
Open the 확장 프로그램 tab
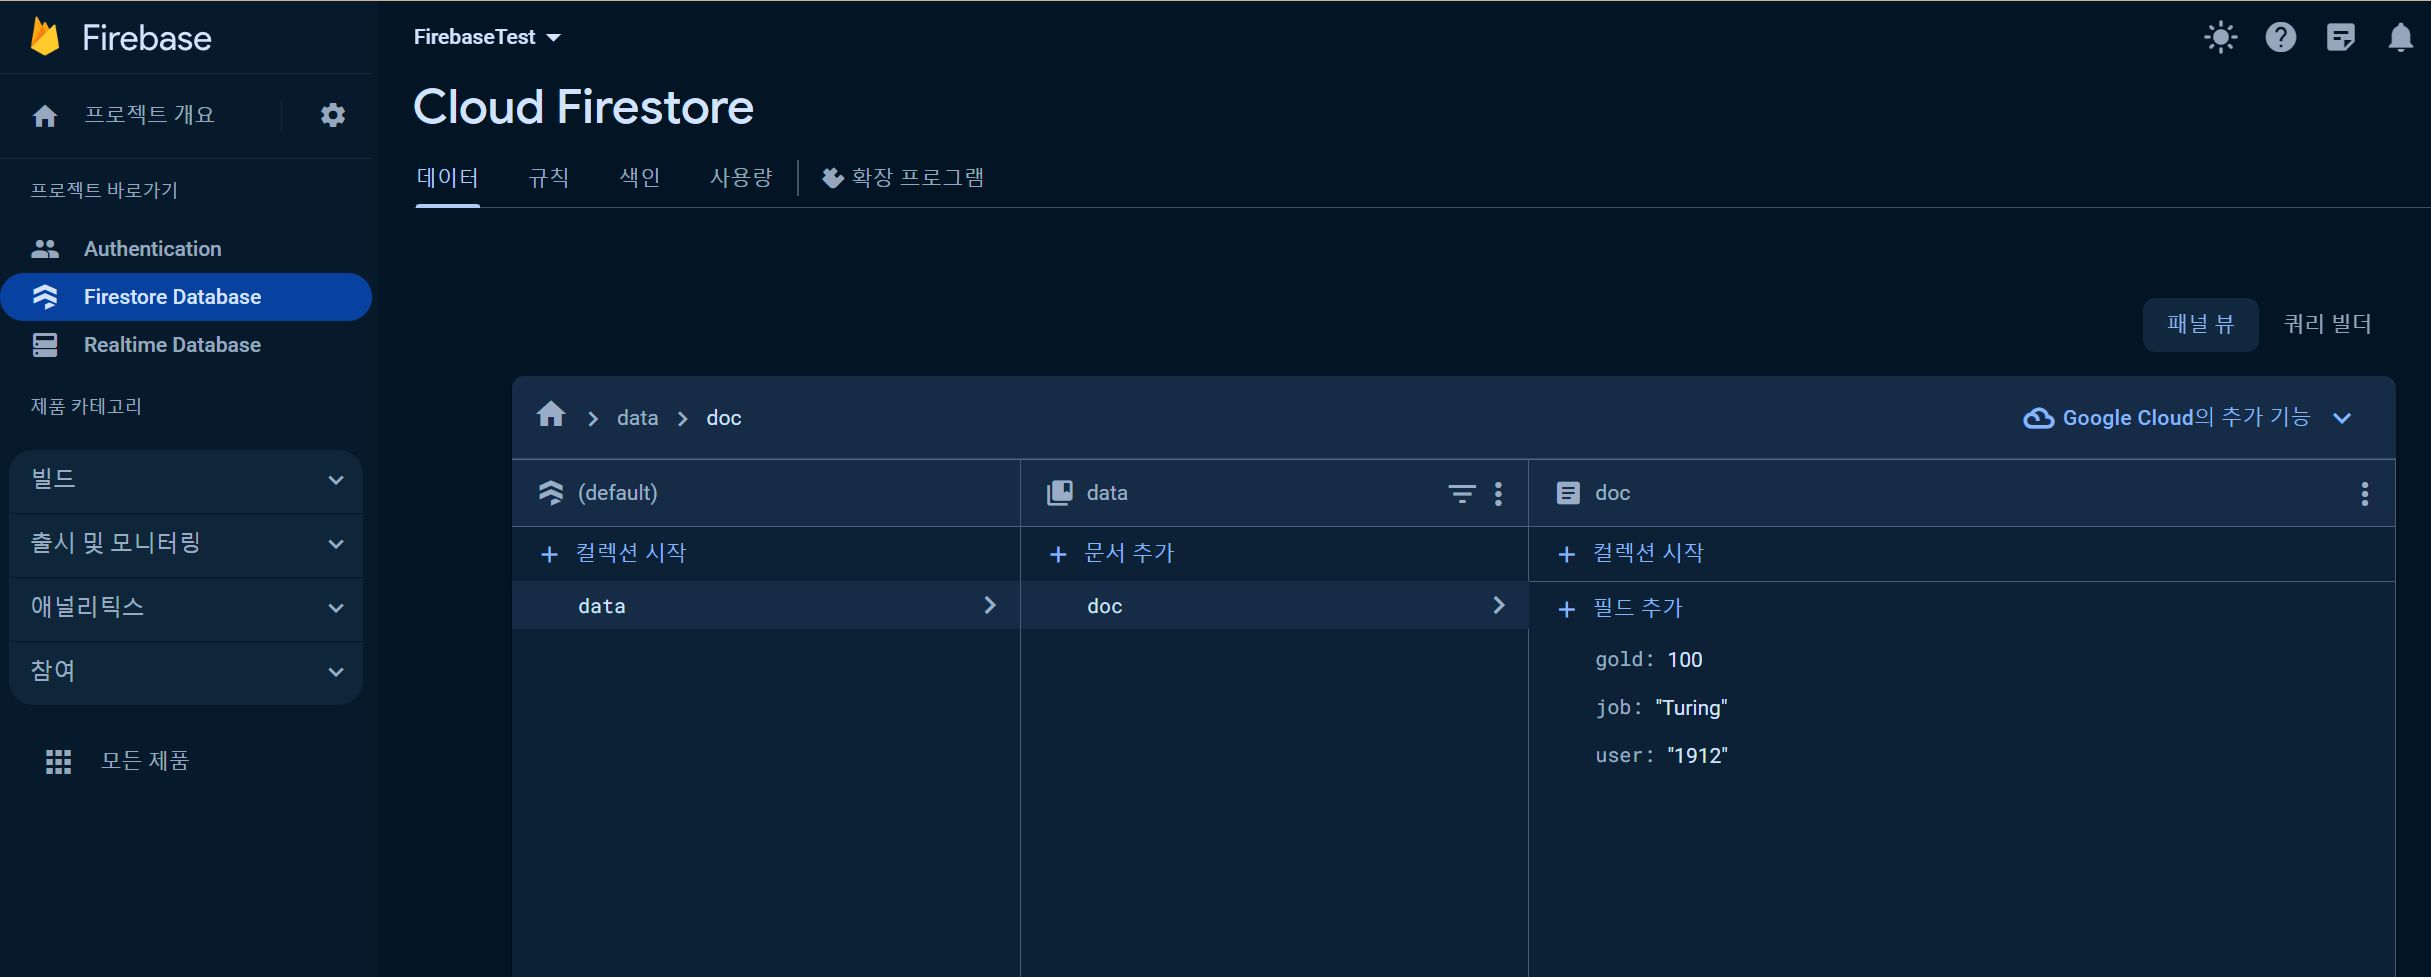903,178
